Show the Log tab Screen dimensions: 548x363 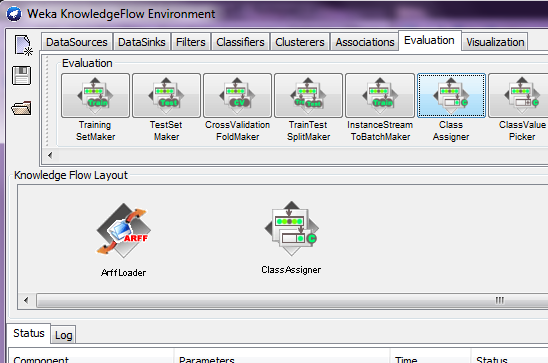pos(63,335)
